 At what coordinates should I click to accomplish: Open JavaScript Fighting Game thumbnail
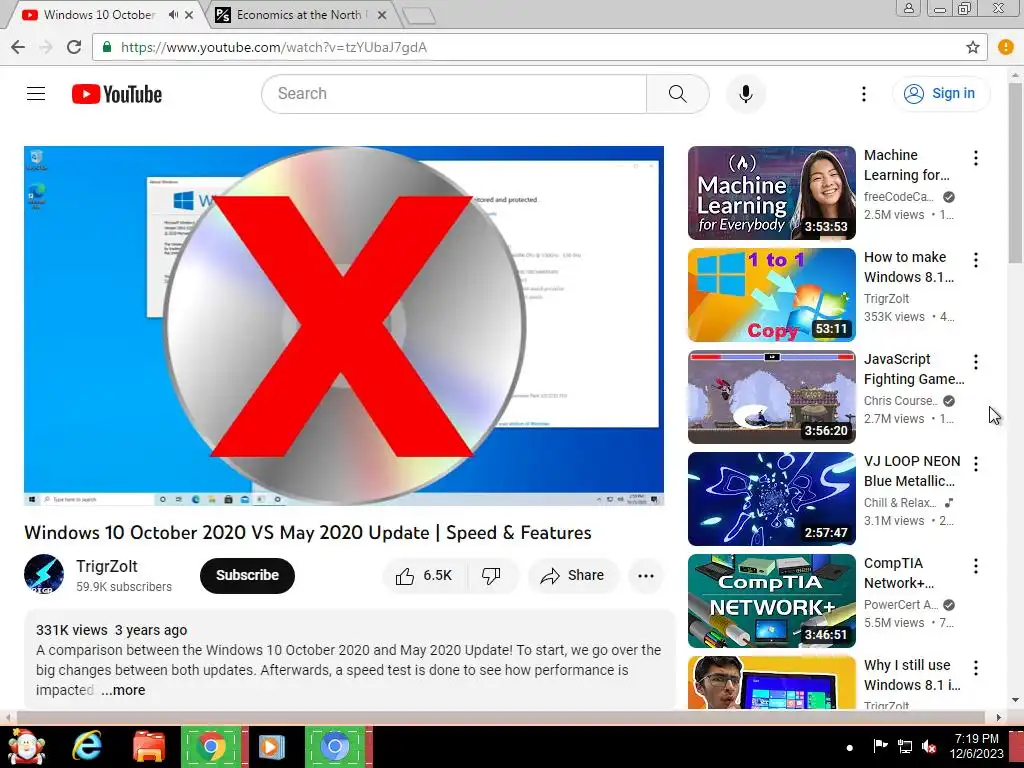(771, 396)
